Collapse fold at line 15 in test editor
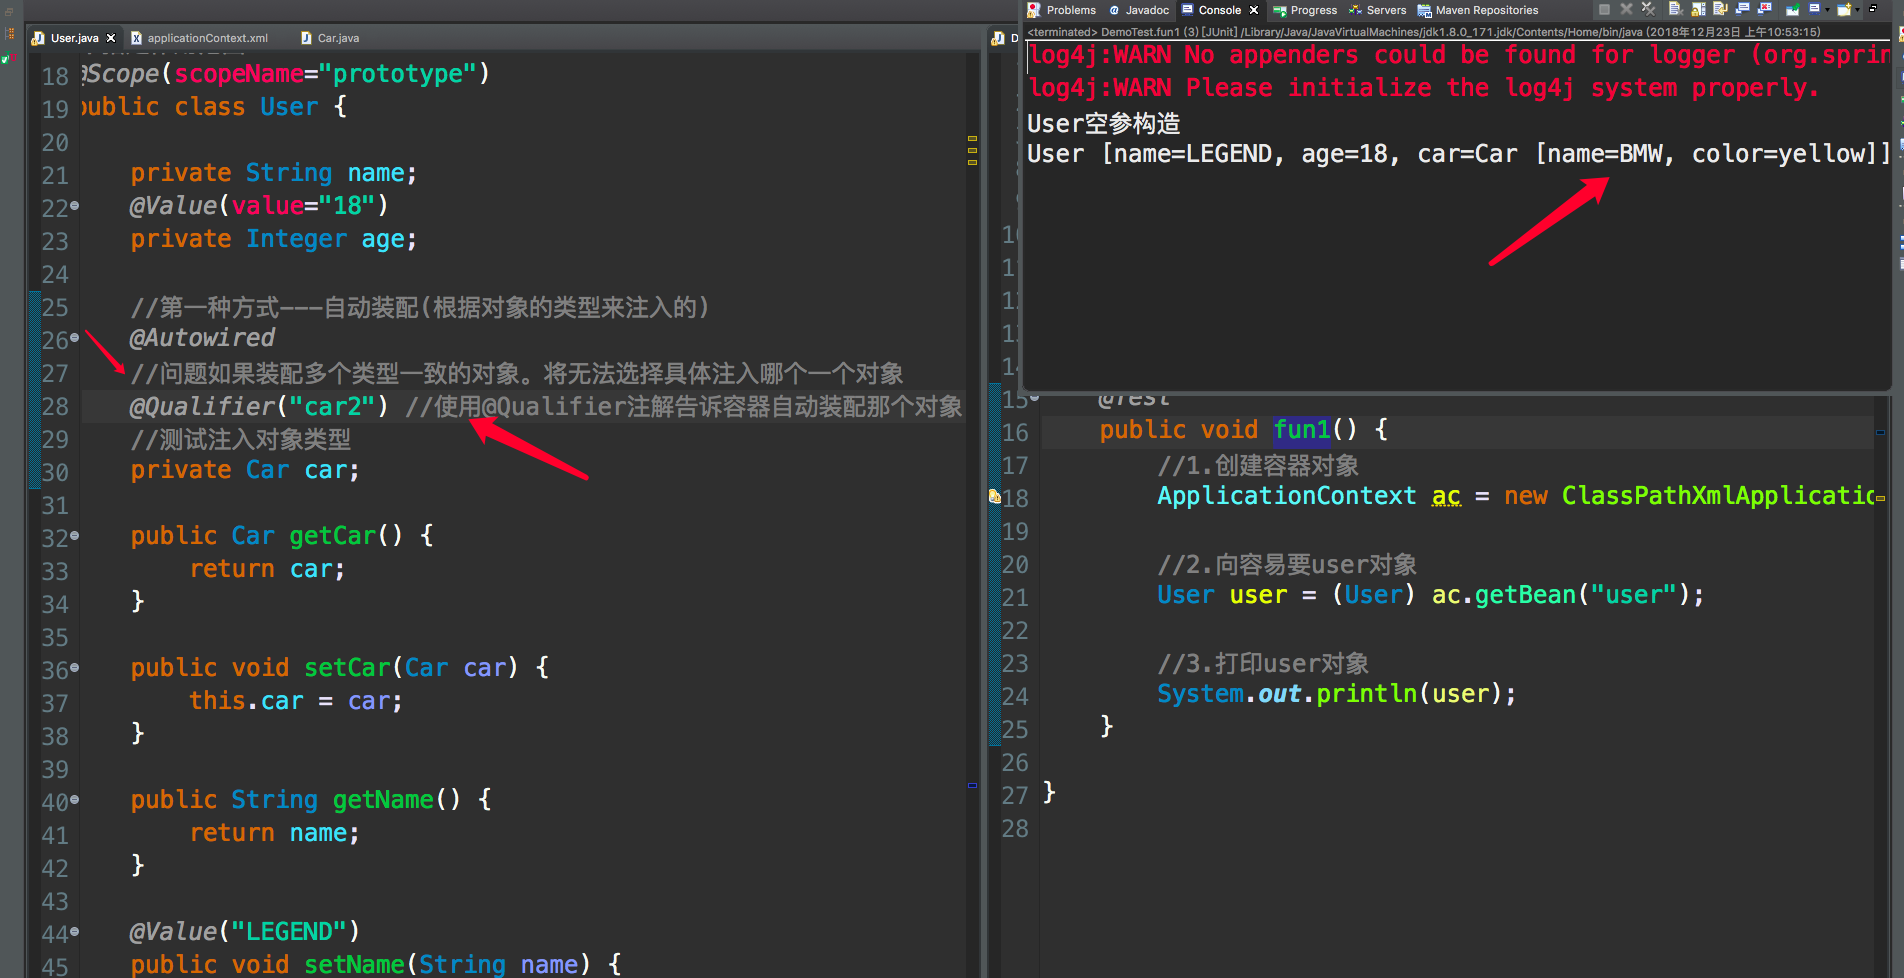The image size is (1904, 978). coord(1034,397)
